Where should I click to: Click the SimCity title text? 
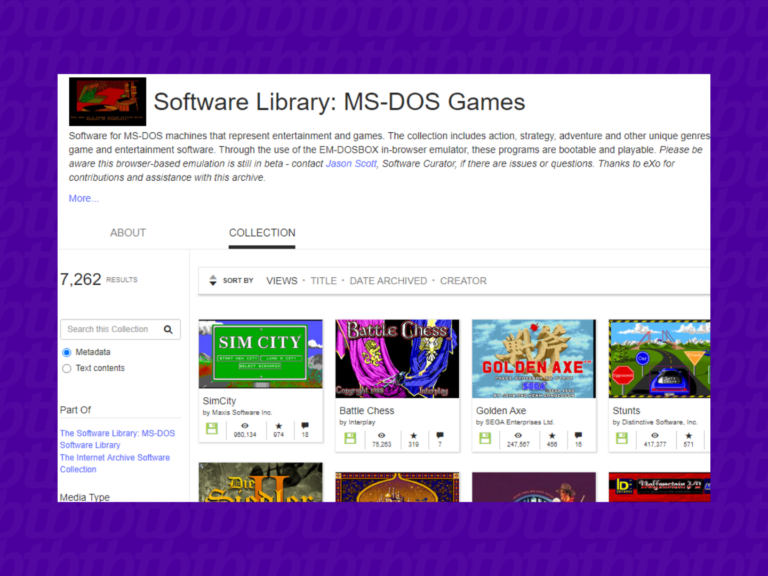[219, 401]
